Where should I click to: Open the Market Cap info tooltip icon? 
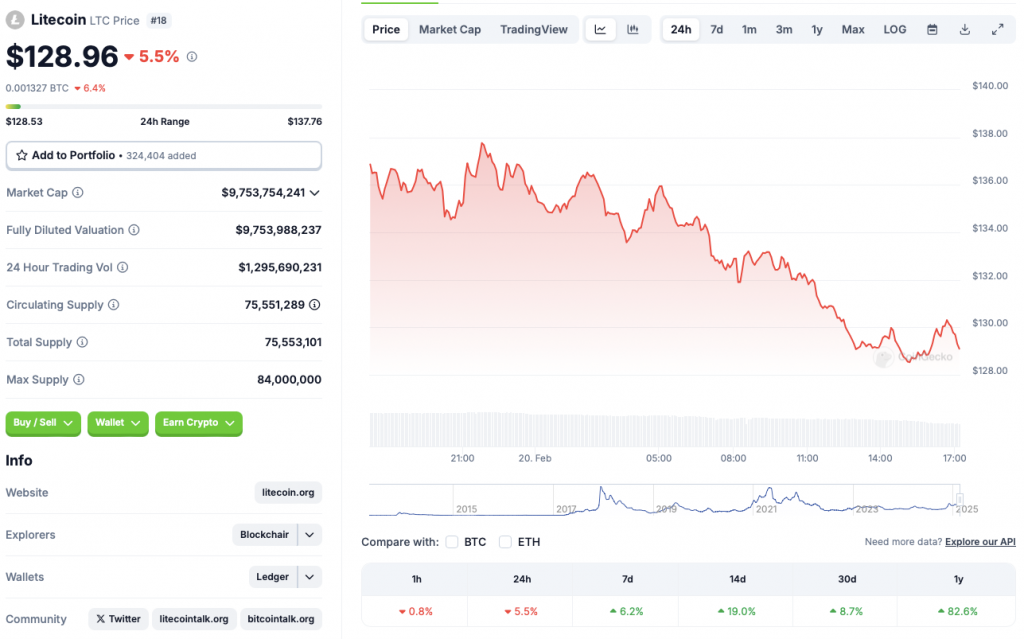point(78,193)
